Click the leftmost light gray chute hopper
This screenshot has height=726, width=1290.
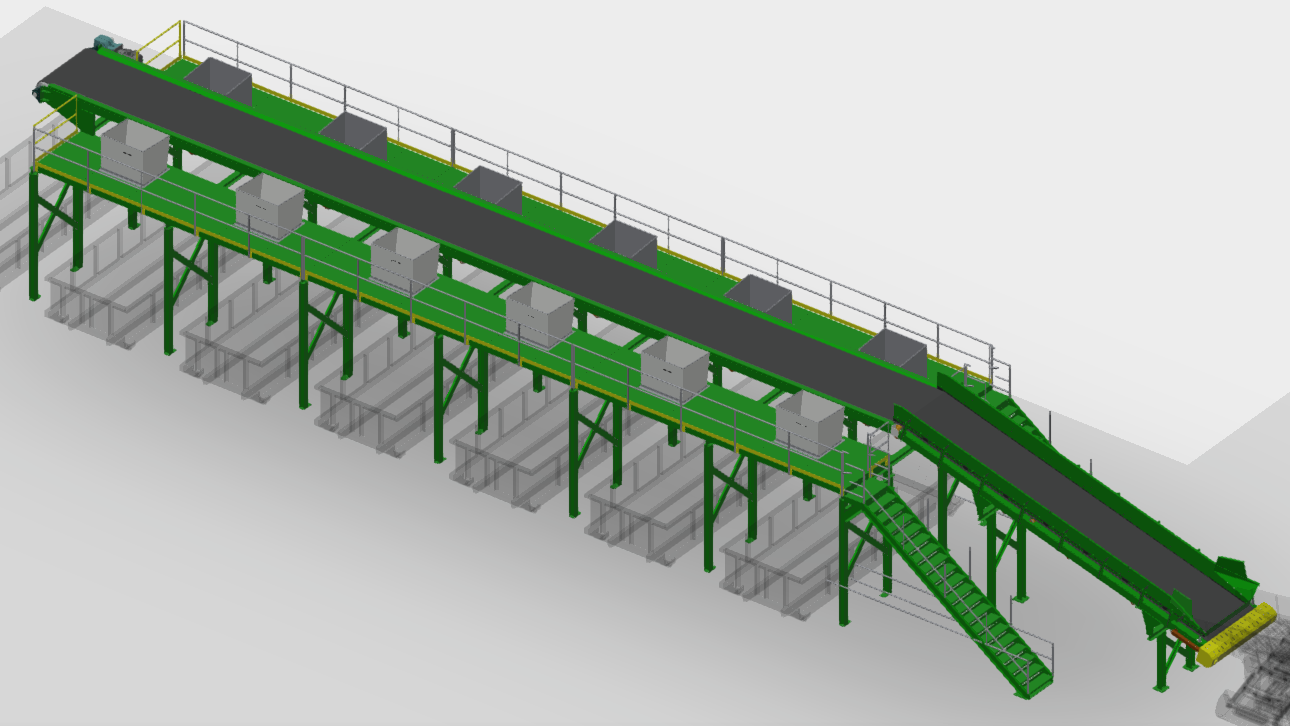(x=134, y=153)
